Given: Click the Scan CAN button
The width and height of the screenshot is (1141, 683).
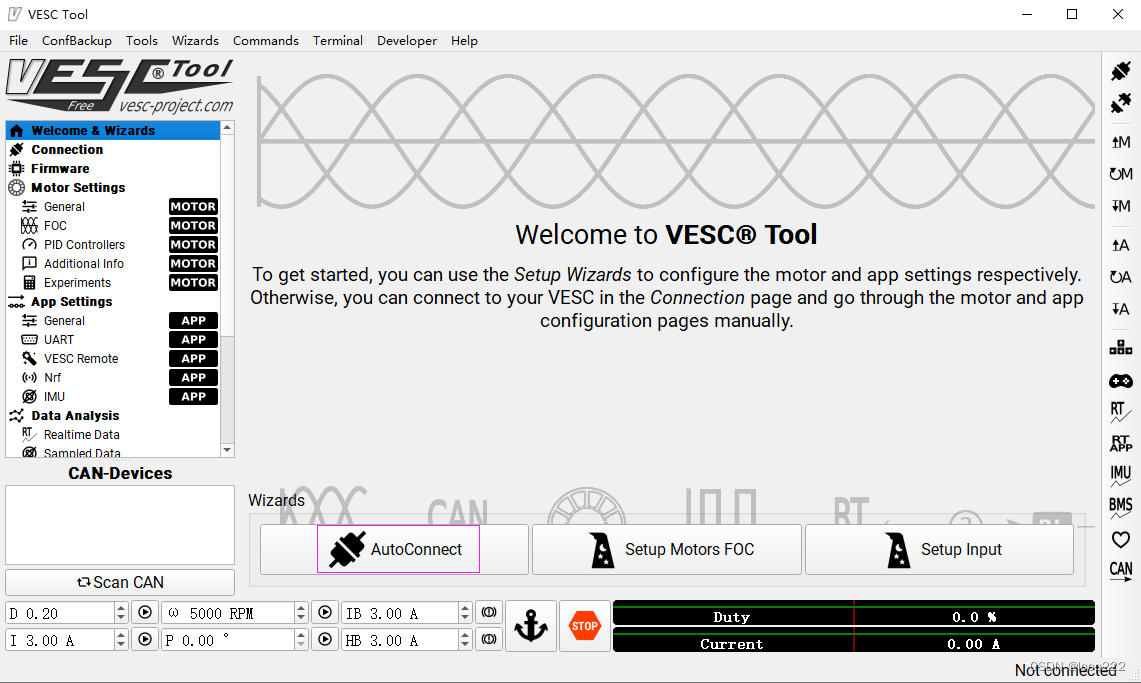Looking at the screenshot, I should tap(120, 582).
